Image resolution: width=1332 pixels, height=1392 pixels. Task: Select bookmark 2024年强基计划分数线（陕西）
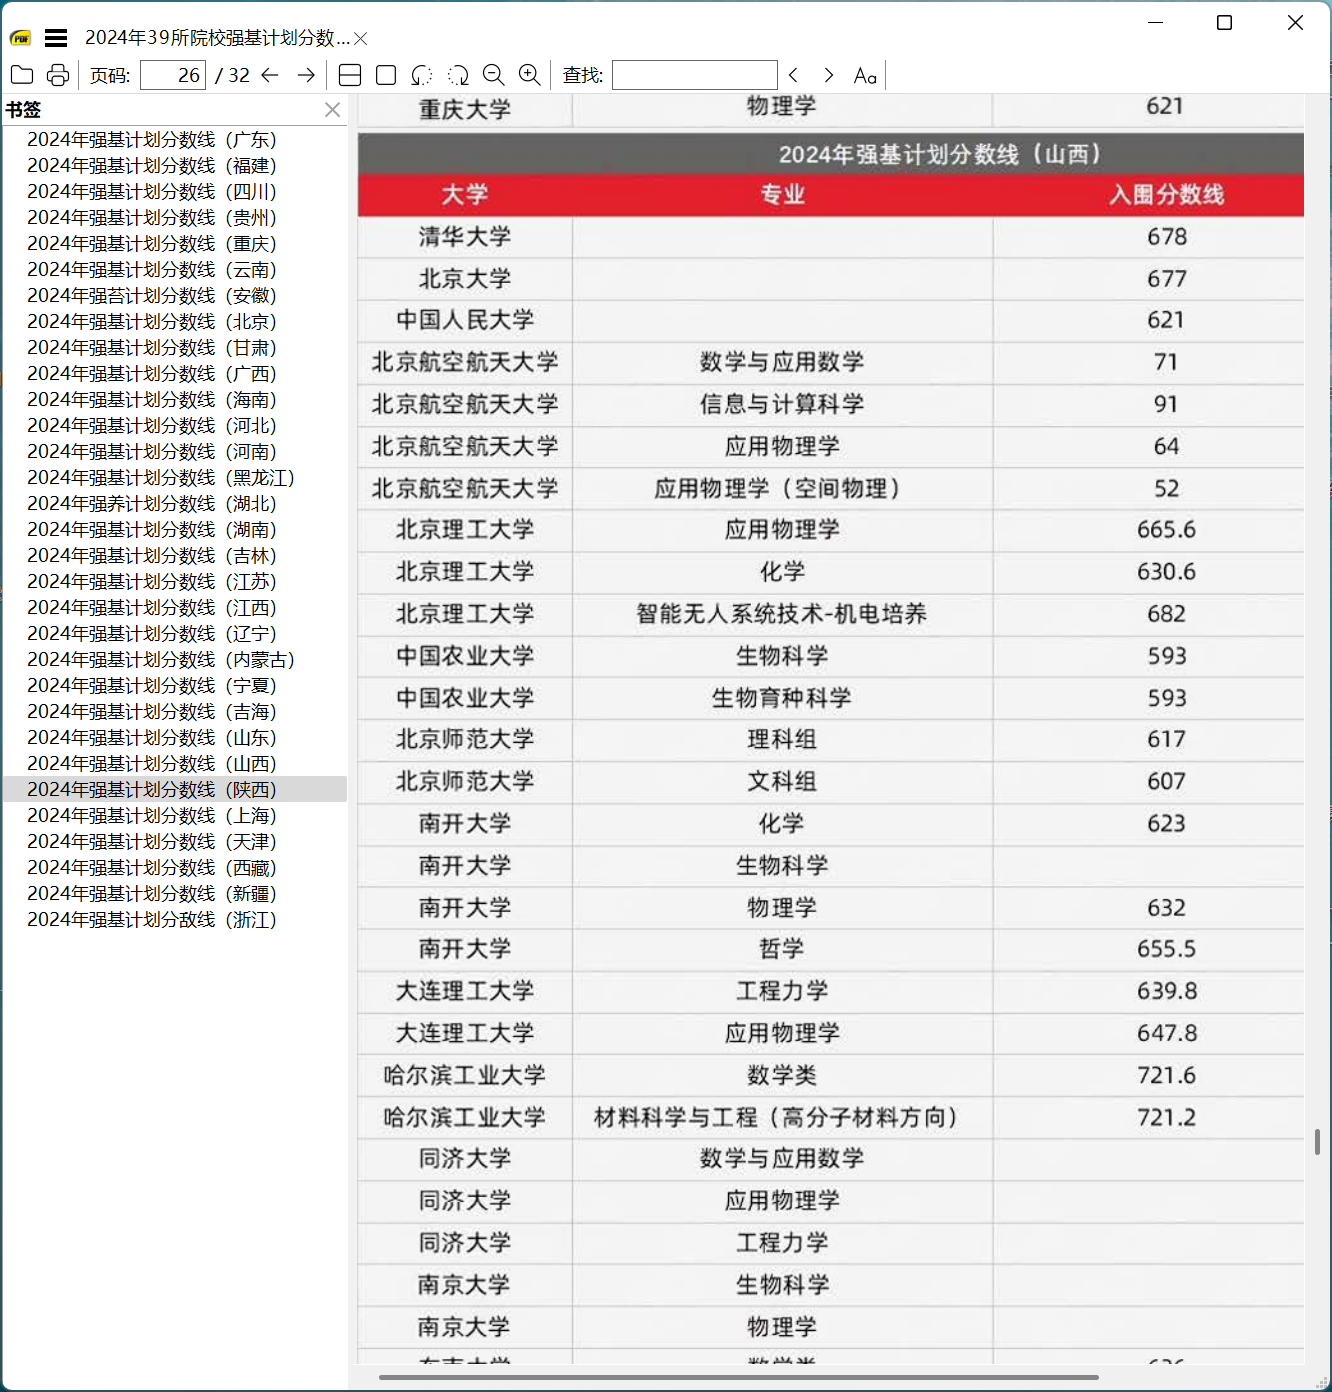pyautogui.click(x=152, y=789)
